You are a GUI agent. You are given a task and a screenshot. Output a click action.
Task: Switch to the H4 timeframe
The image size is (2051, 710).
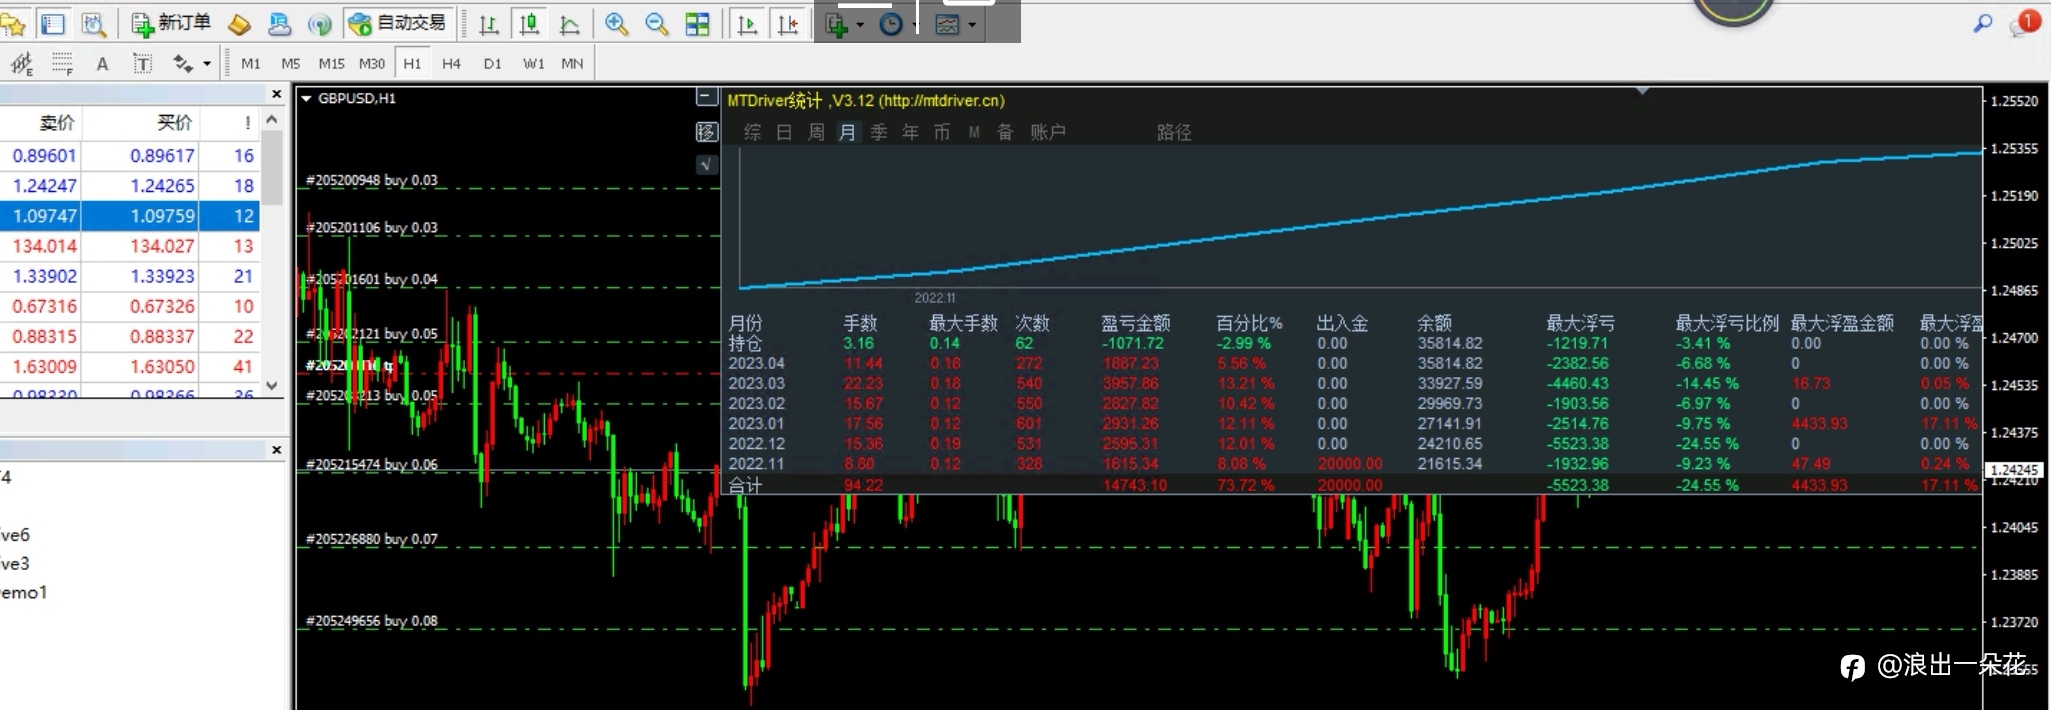click(451, 64)
